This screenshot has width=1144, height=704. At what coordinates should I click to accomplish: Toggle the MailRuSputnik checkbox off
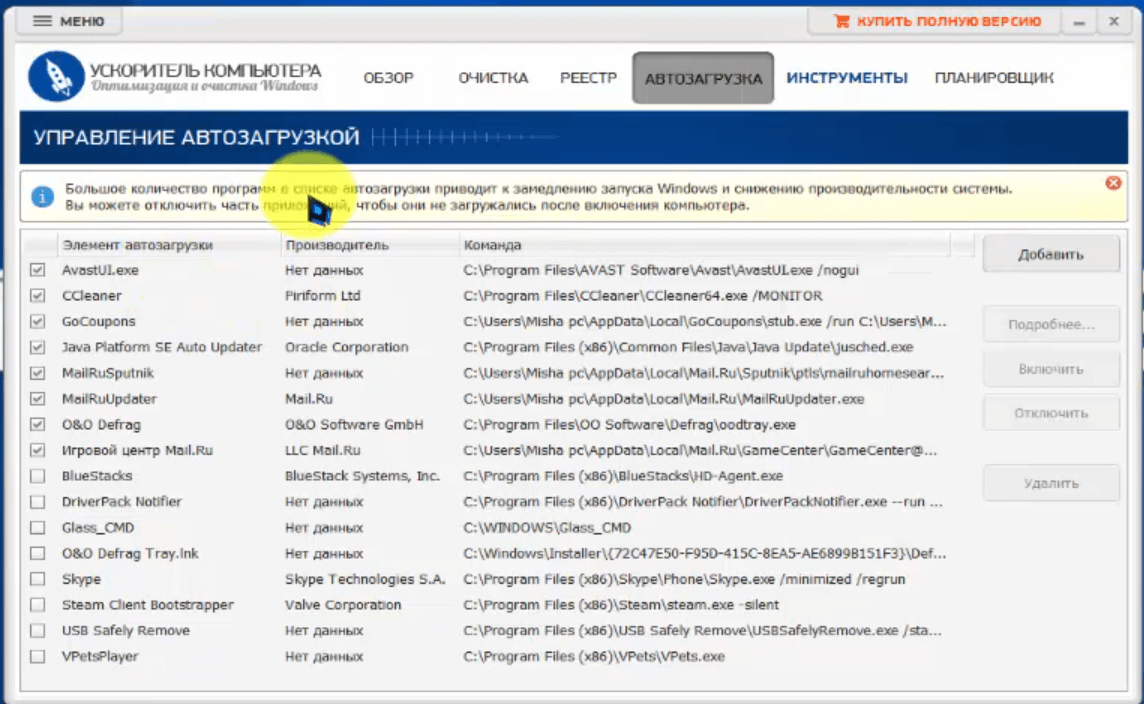(x=38, y=373)
